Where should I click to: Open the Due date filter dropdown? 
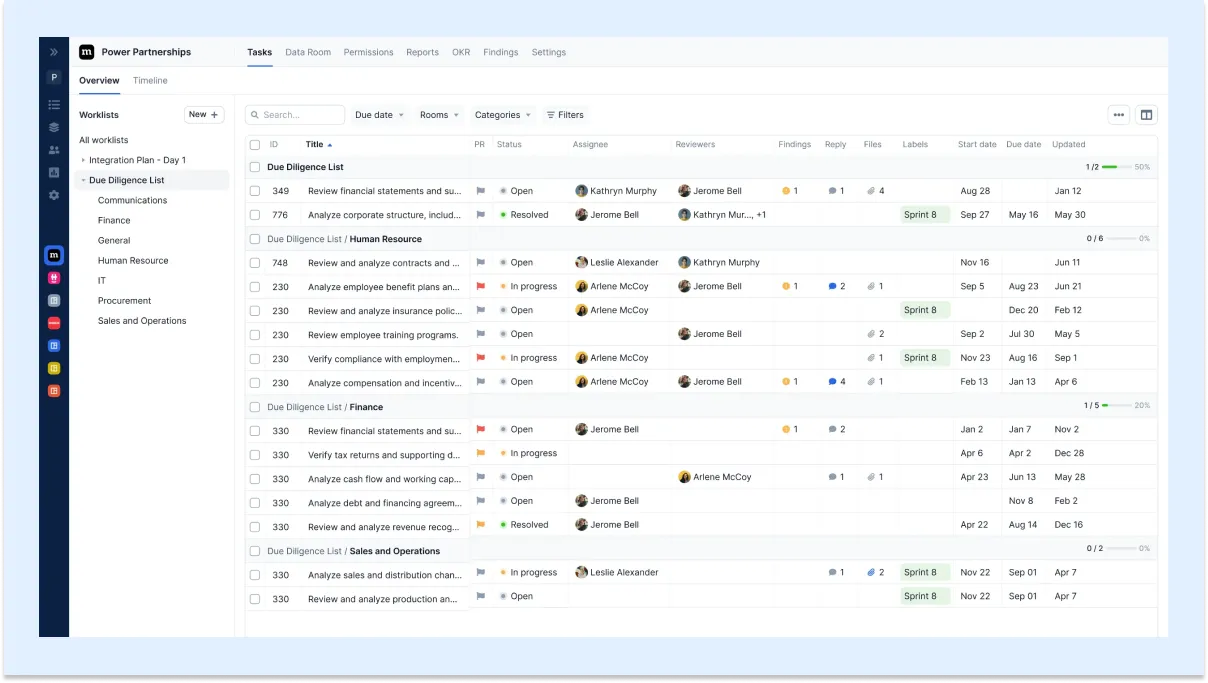point(379,115)
